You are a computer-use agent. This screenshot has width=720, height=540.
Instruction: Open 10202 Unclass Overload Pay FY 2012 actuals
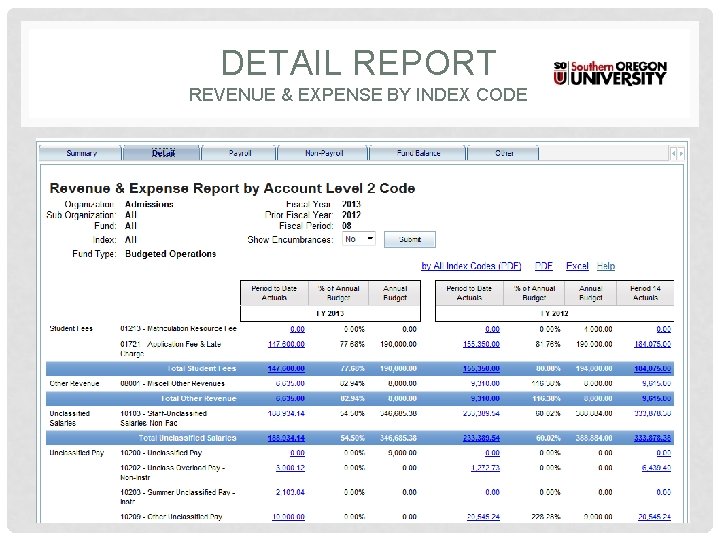485,468
